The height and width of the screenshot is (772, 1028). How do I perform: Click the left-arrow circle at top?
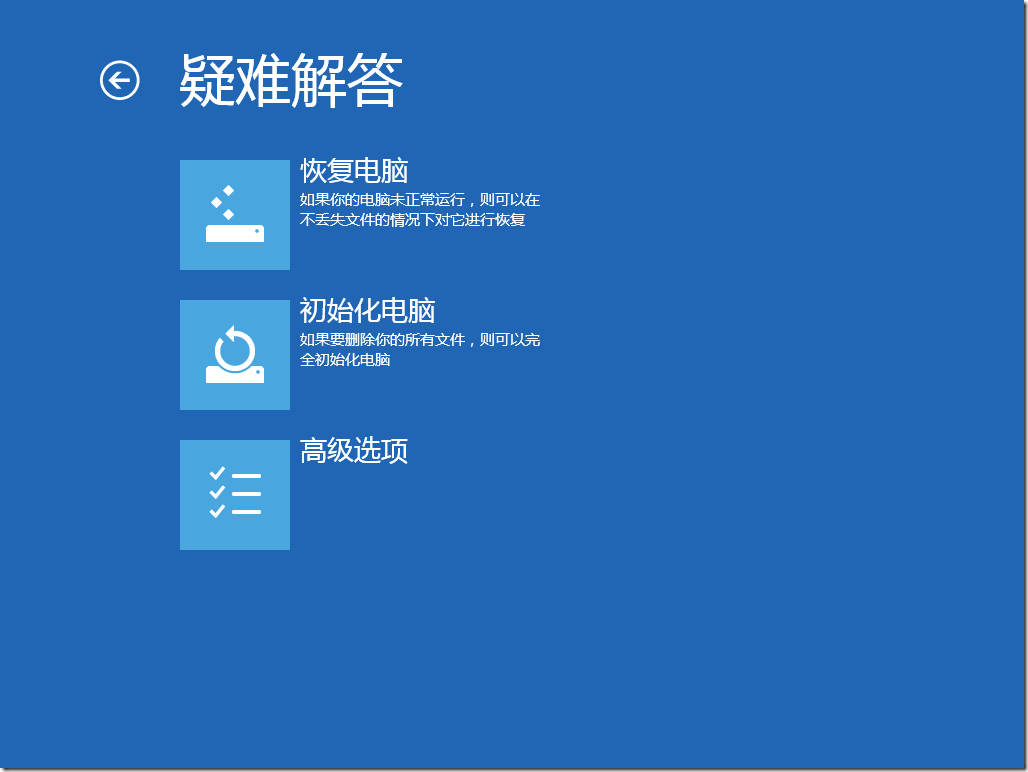pyautogui.click(x=120, y=80)
